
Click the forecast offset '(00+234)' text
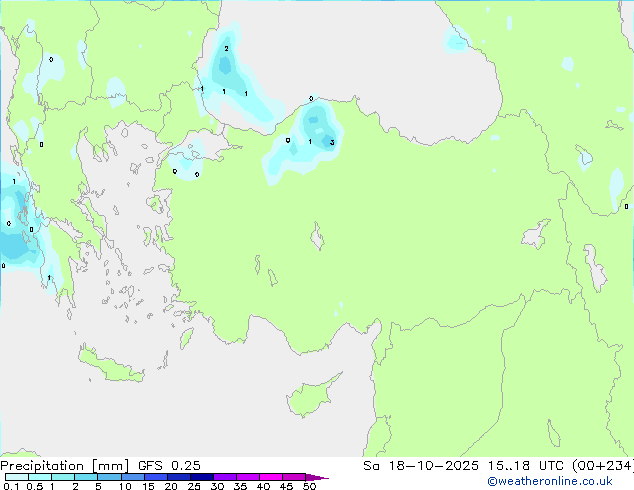coord(602,466)
